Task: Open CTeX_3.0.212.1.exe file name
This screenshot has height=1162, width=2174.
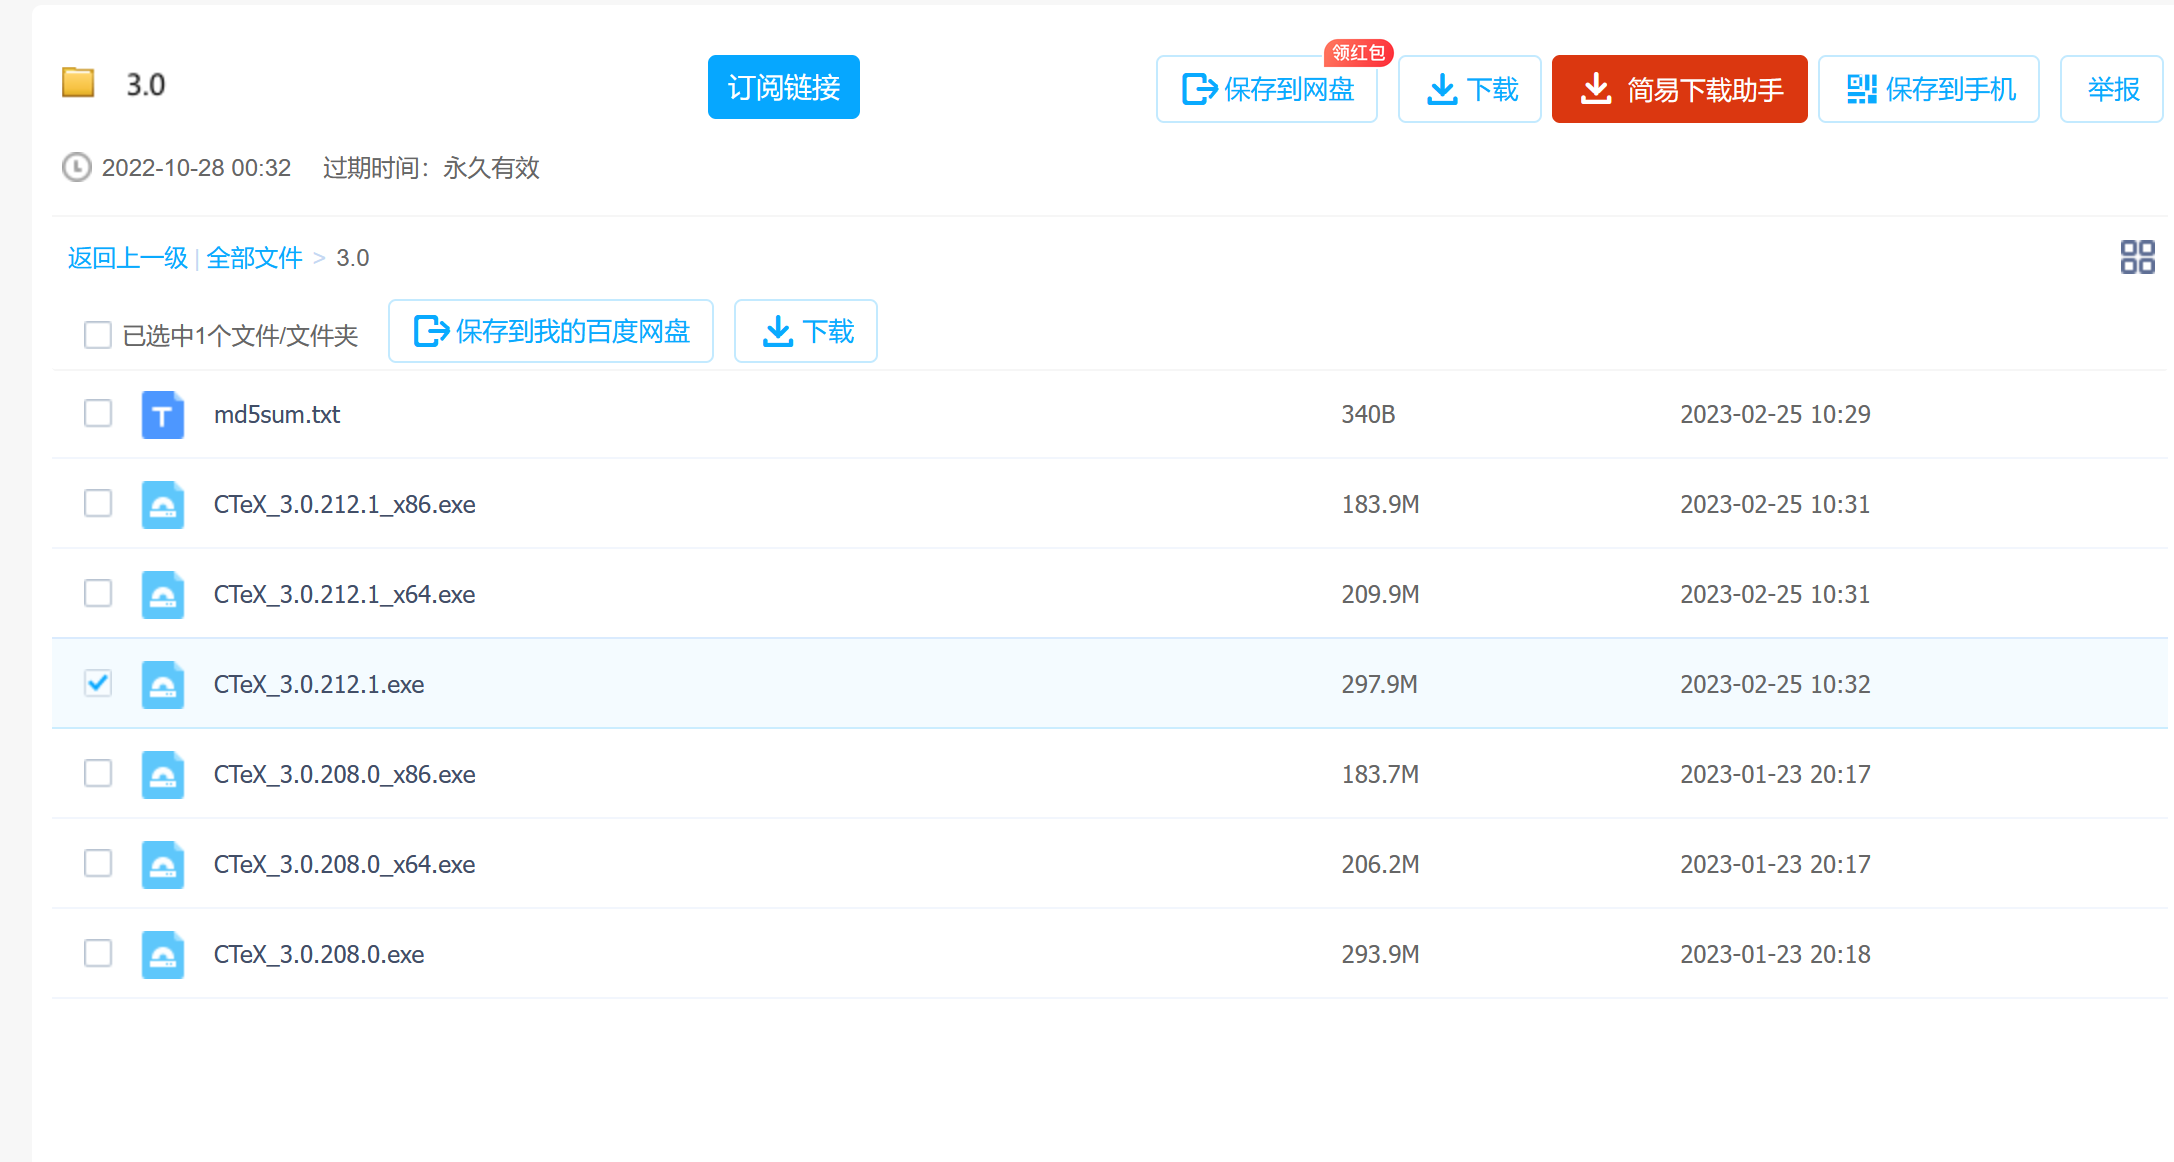Action: tap(319, 684)
